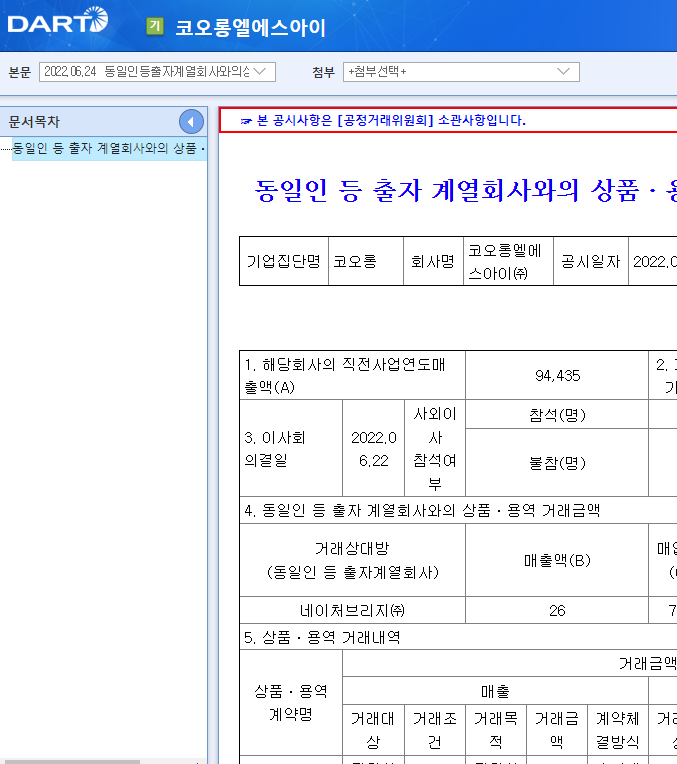This screenshot has width=677, height=764.
Task: Click the 매출액(B) header cell
Action: 557,560
